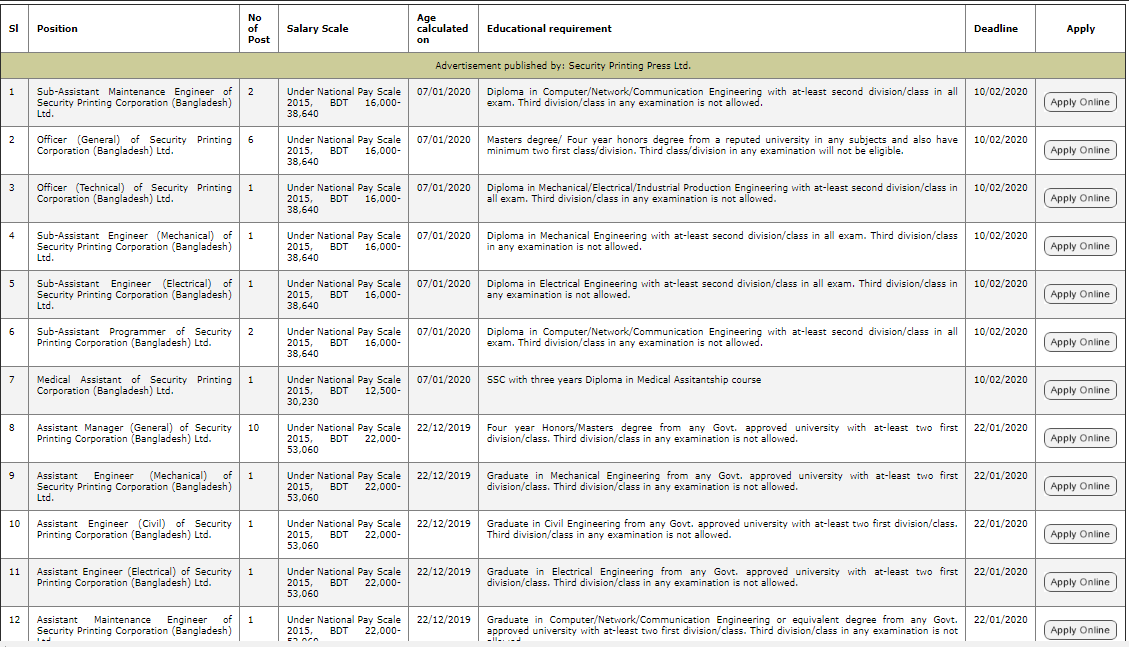Click the Apply column header
Screen dimensions: 1129x647
click(1081, 29)
